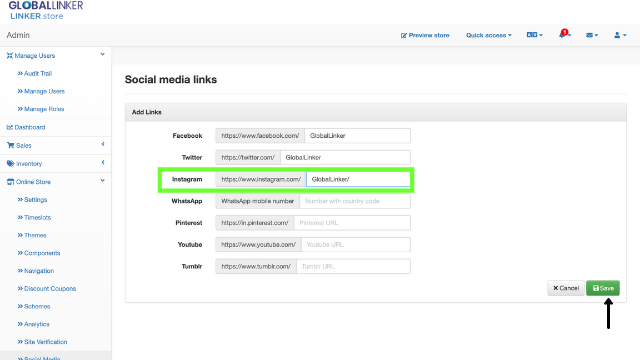Collapse the Manage Users section chevron
640x360 pixels.
click(102, 54)
